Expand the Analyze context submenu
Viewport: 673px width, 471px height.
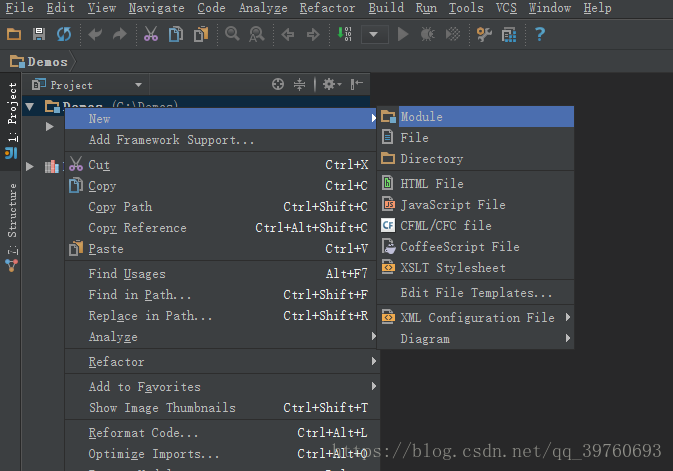[221, 337]
